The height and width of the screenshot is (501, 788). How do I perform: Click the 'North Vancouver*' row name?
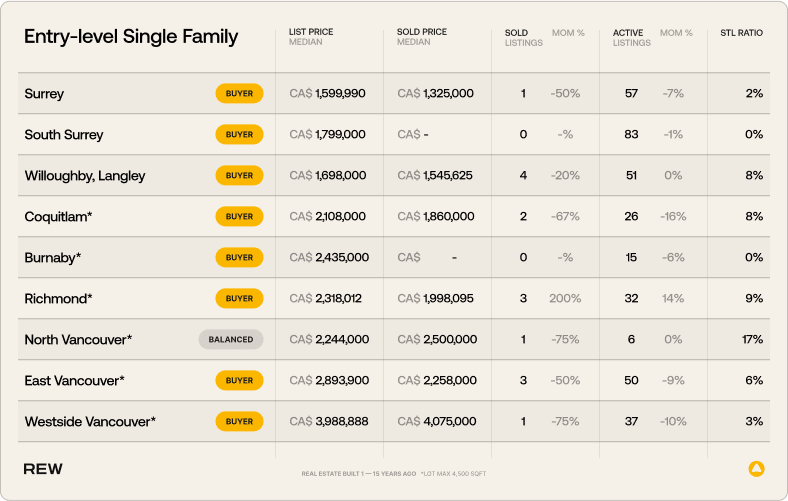pos(78,340)
